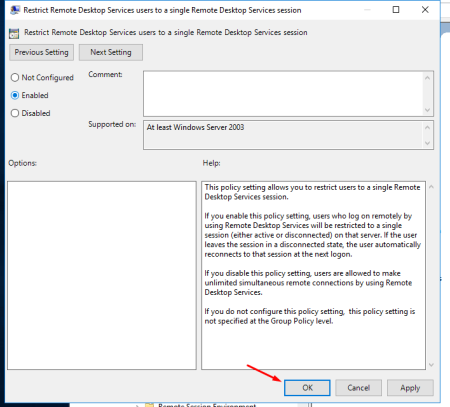
Task: Close the policy setting dialog
Action: coord(425,10)
